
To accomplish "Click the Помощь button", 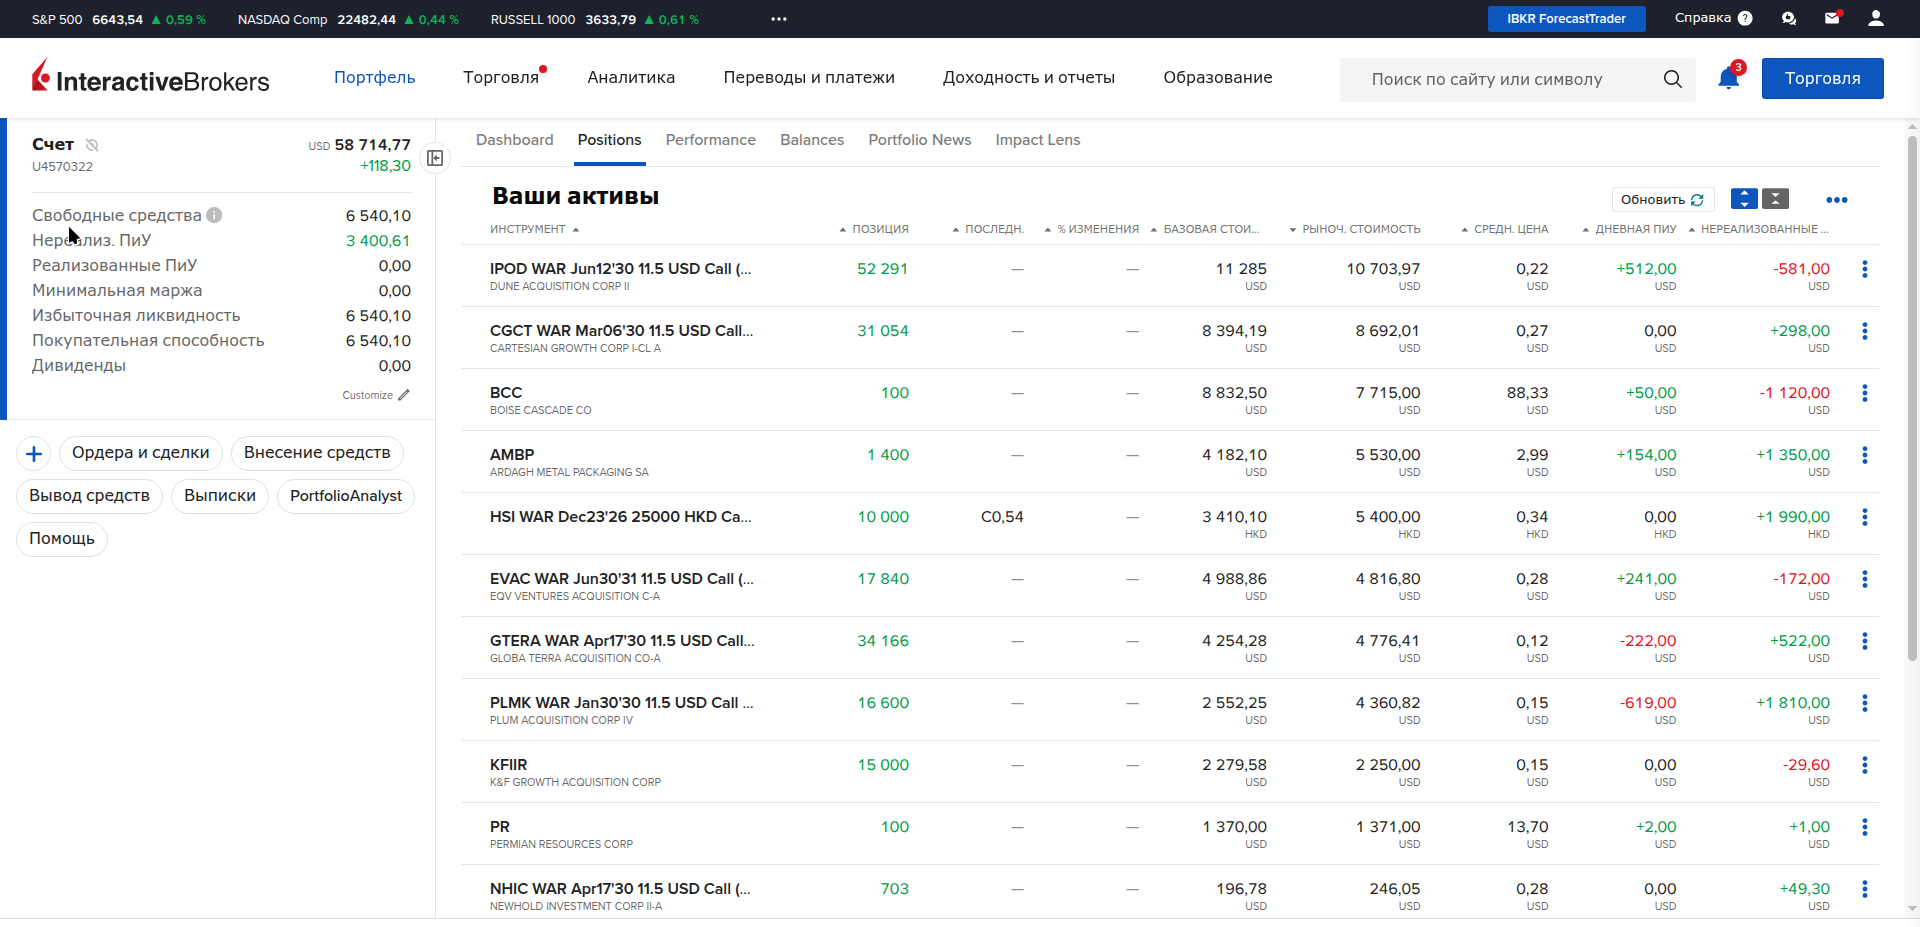I will pos(62,539).
